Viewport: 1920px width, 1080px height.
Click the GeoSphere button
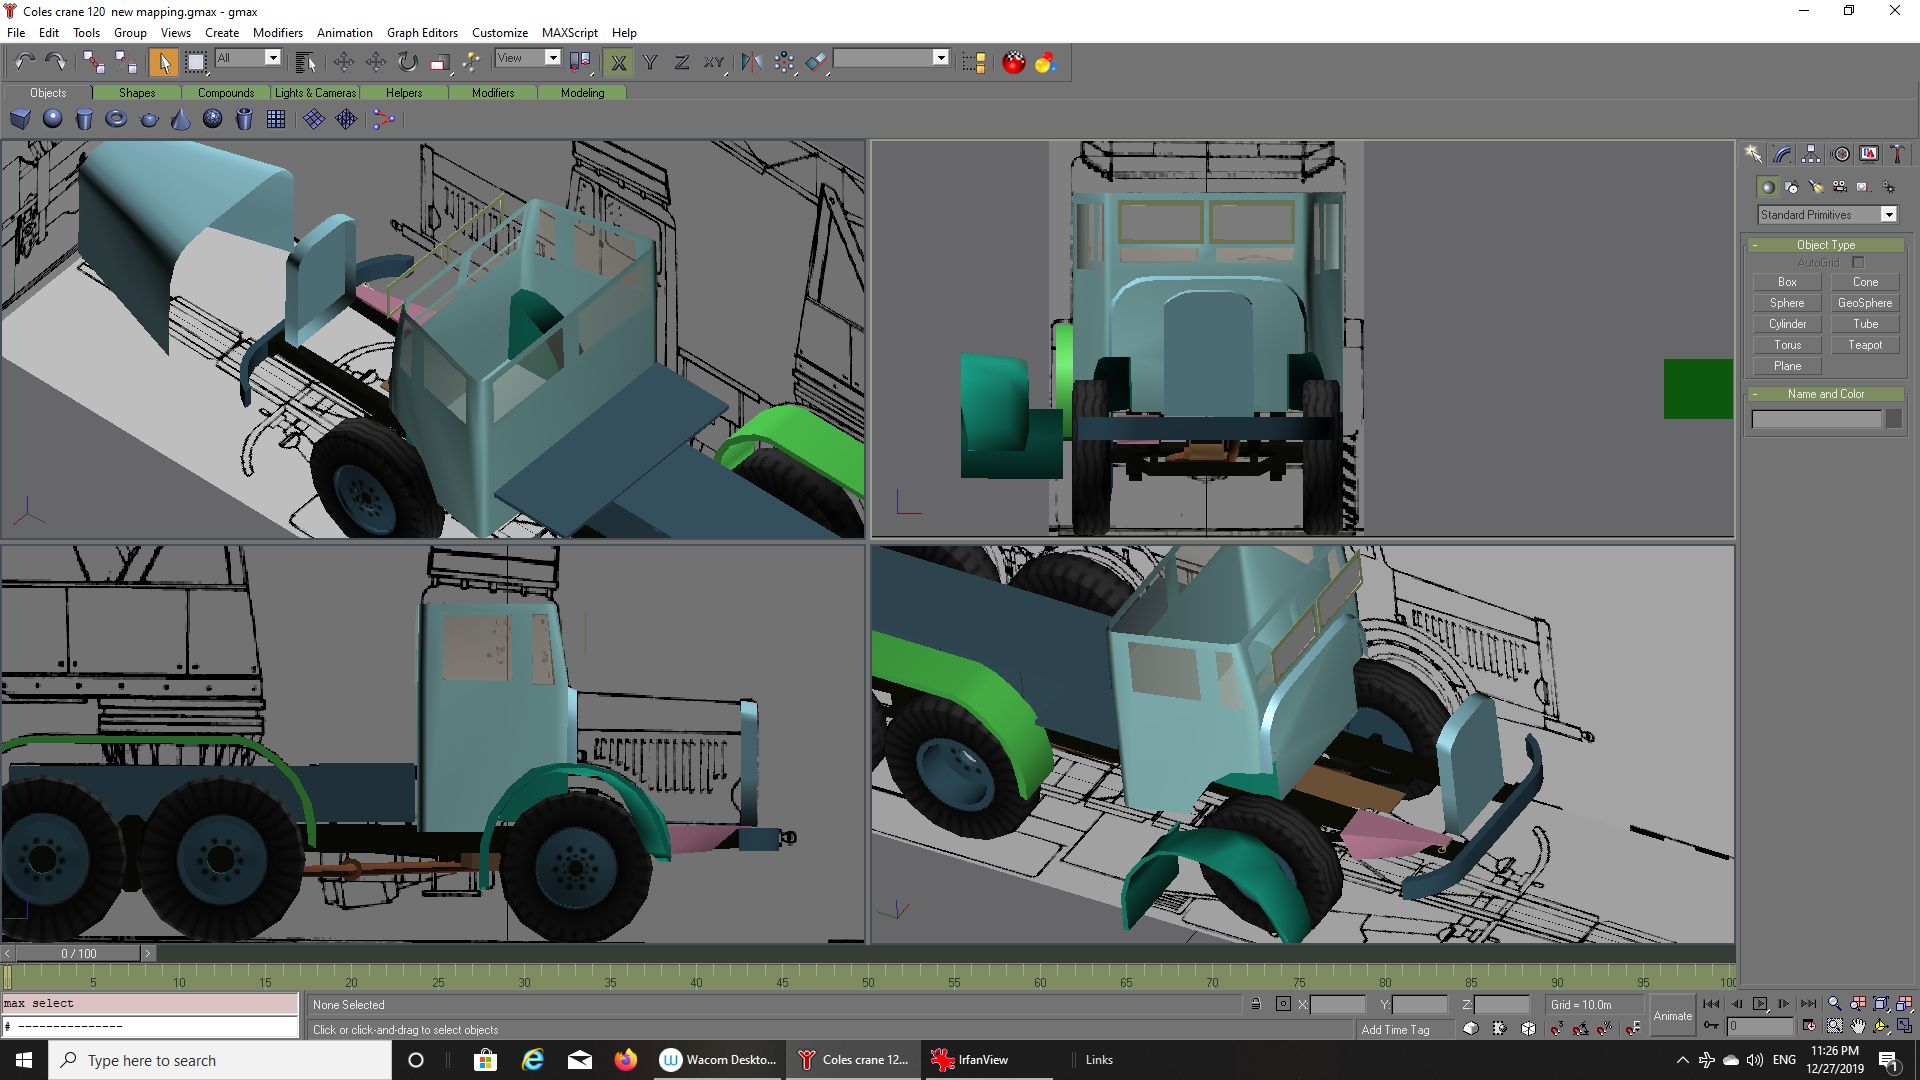click(1864, 303)
